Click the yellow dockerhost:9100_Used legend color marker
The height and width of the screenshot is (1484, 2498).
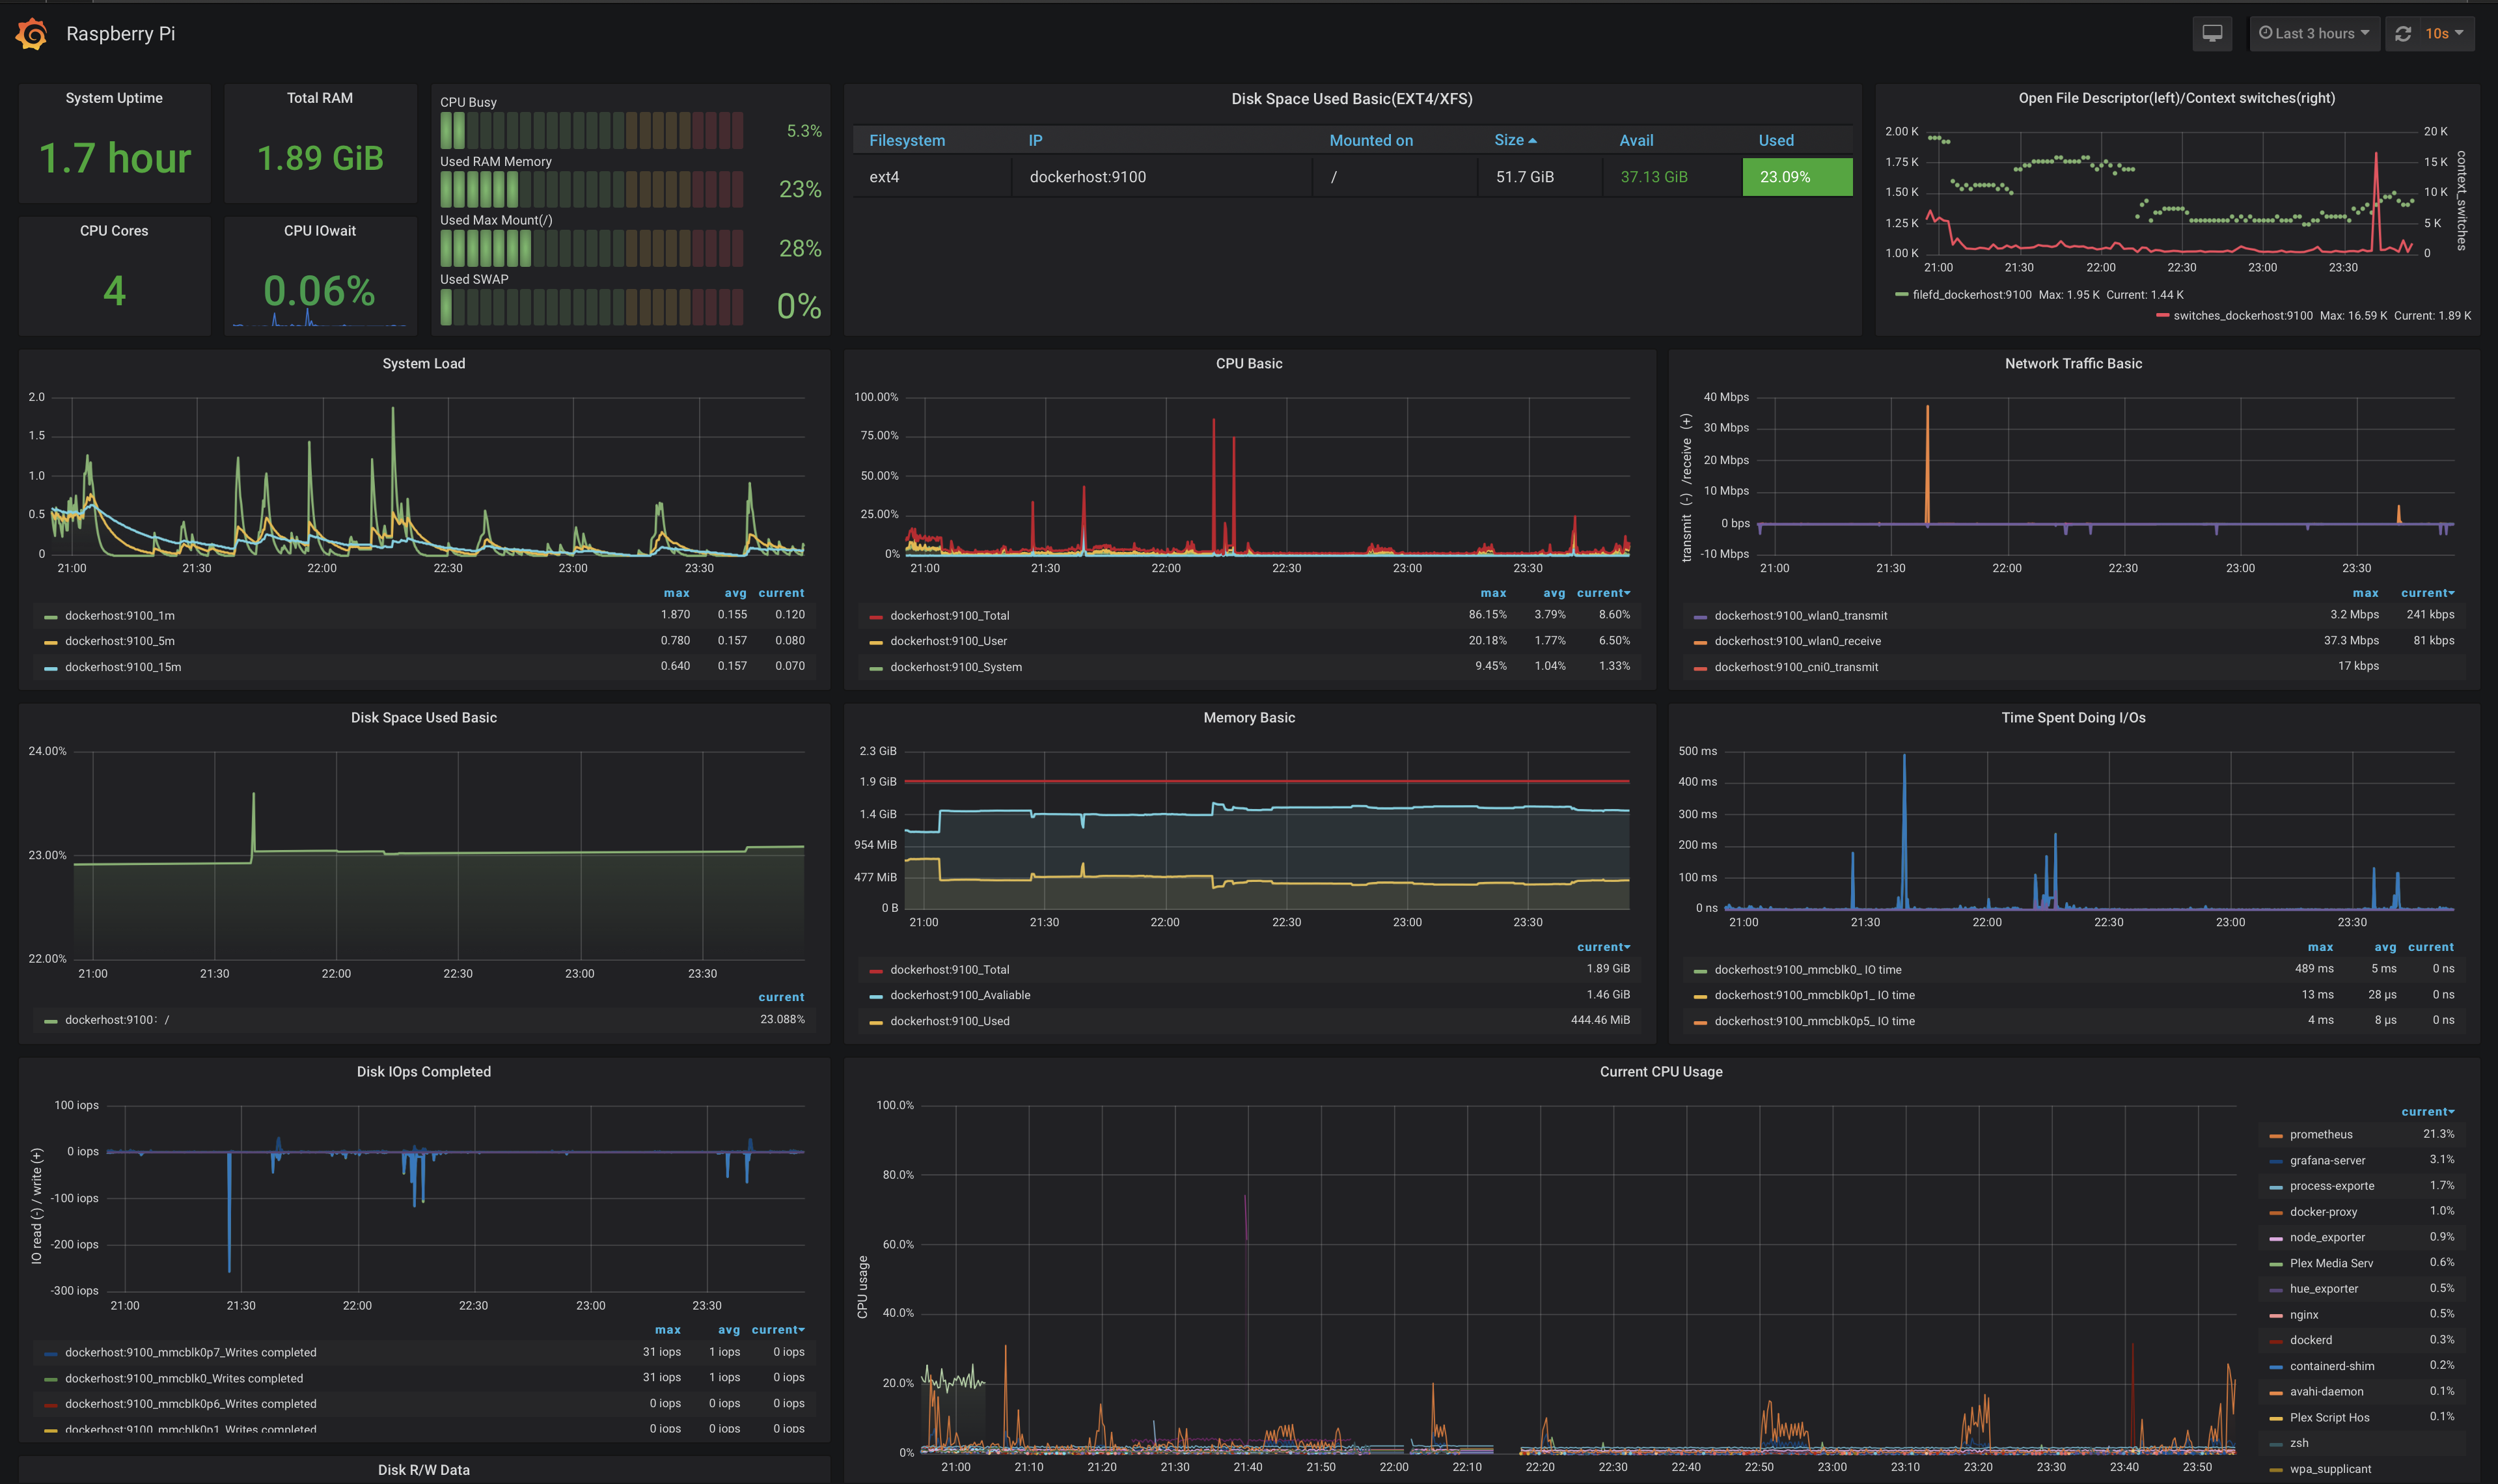[x=876, y=1022]
